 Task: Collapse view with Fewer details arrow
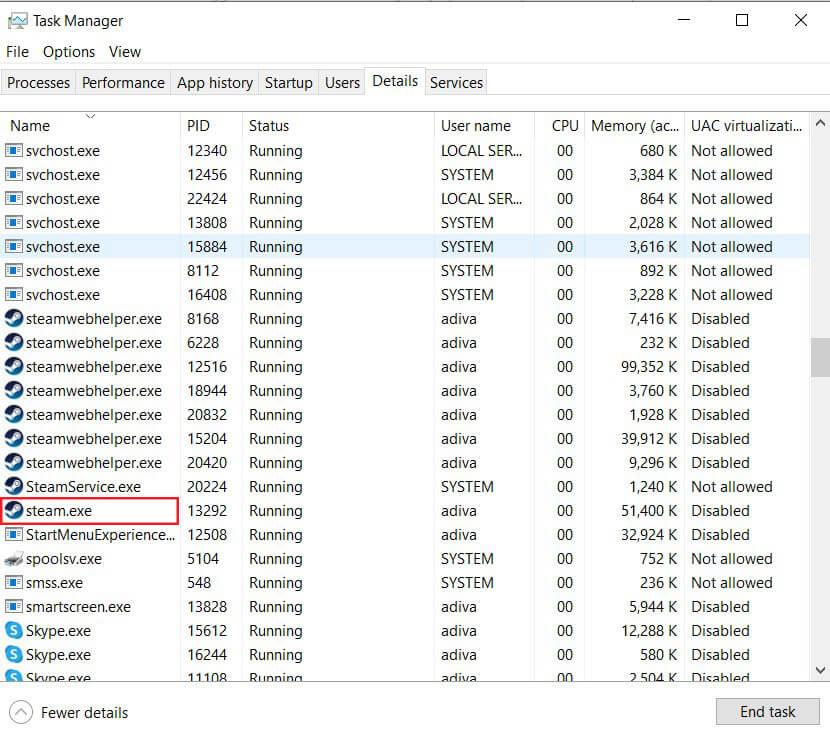coord(21,713)
